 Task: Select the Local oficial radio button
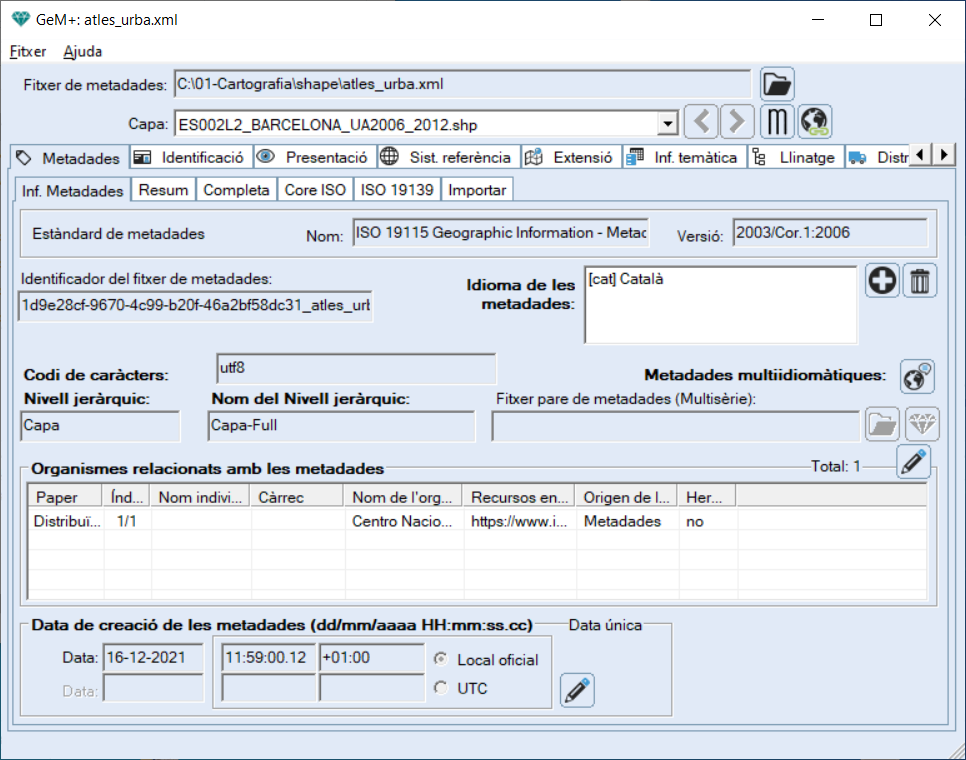[440, 659]
